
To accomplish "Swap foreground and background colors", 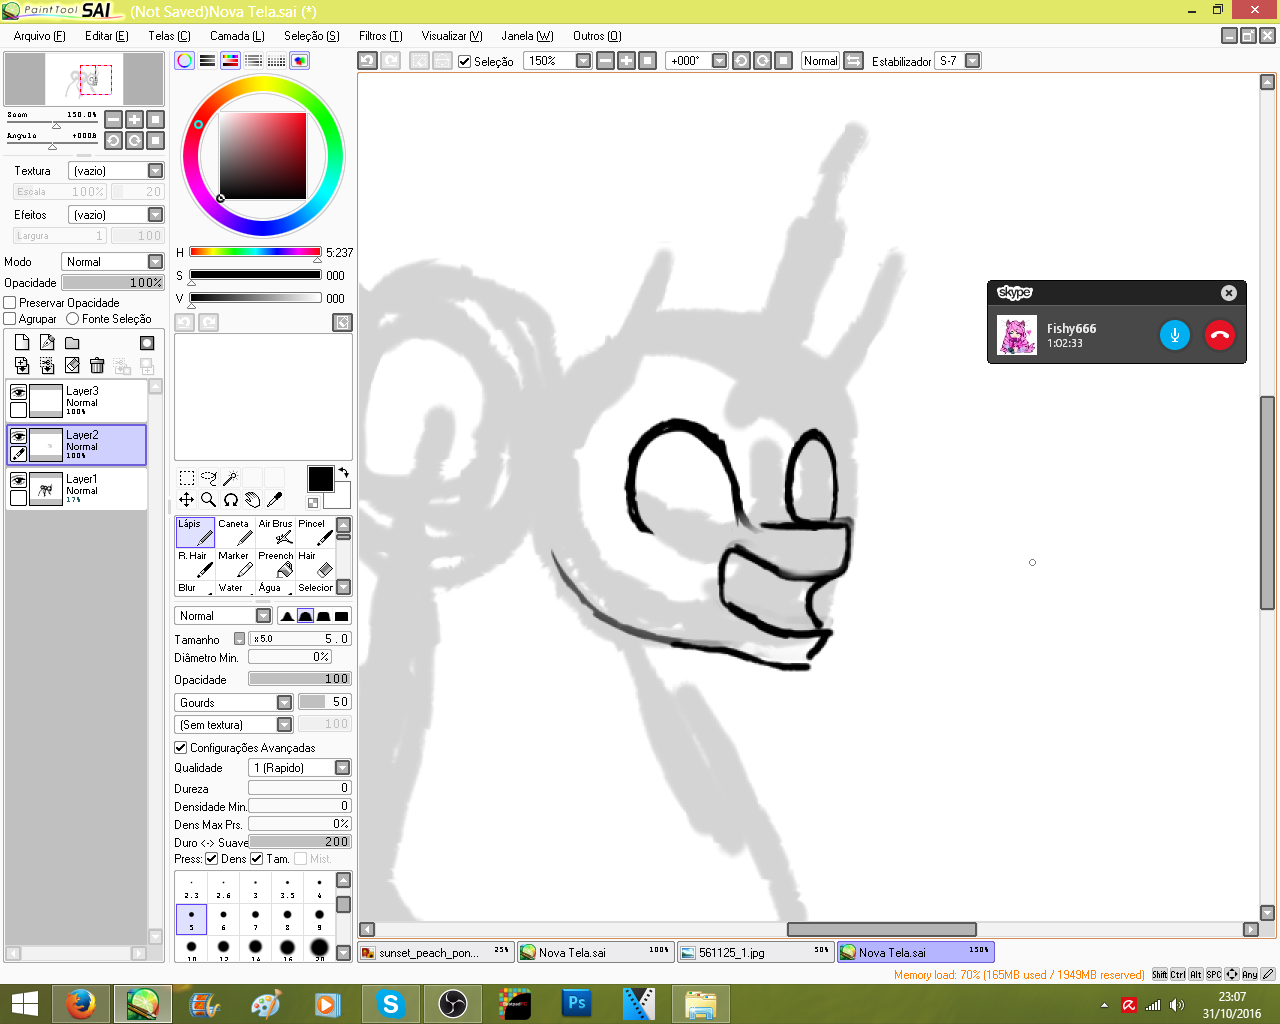I will 344,472.
